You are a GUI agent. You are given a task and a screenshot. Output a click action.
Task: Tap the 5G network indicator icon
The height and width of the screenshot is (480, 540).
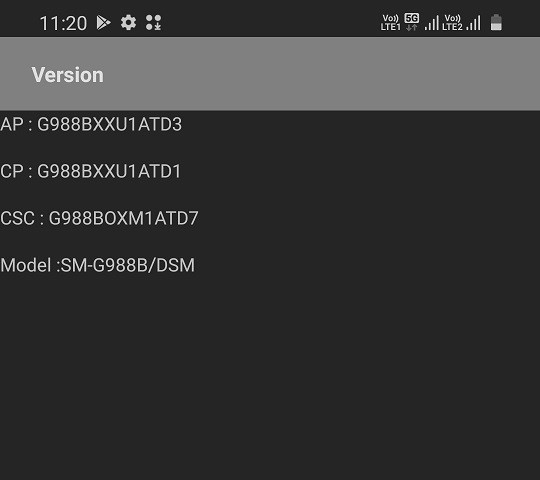point(412,22)
